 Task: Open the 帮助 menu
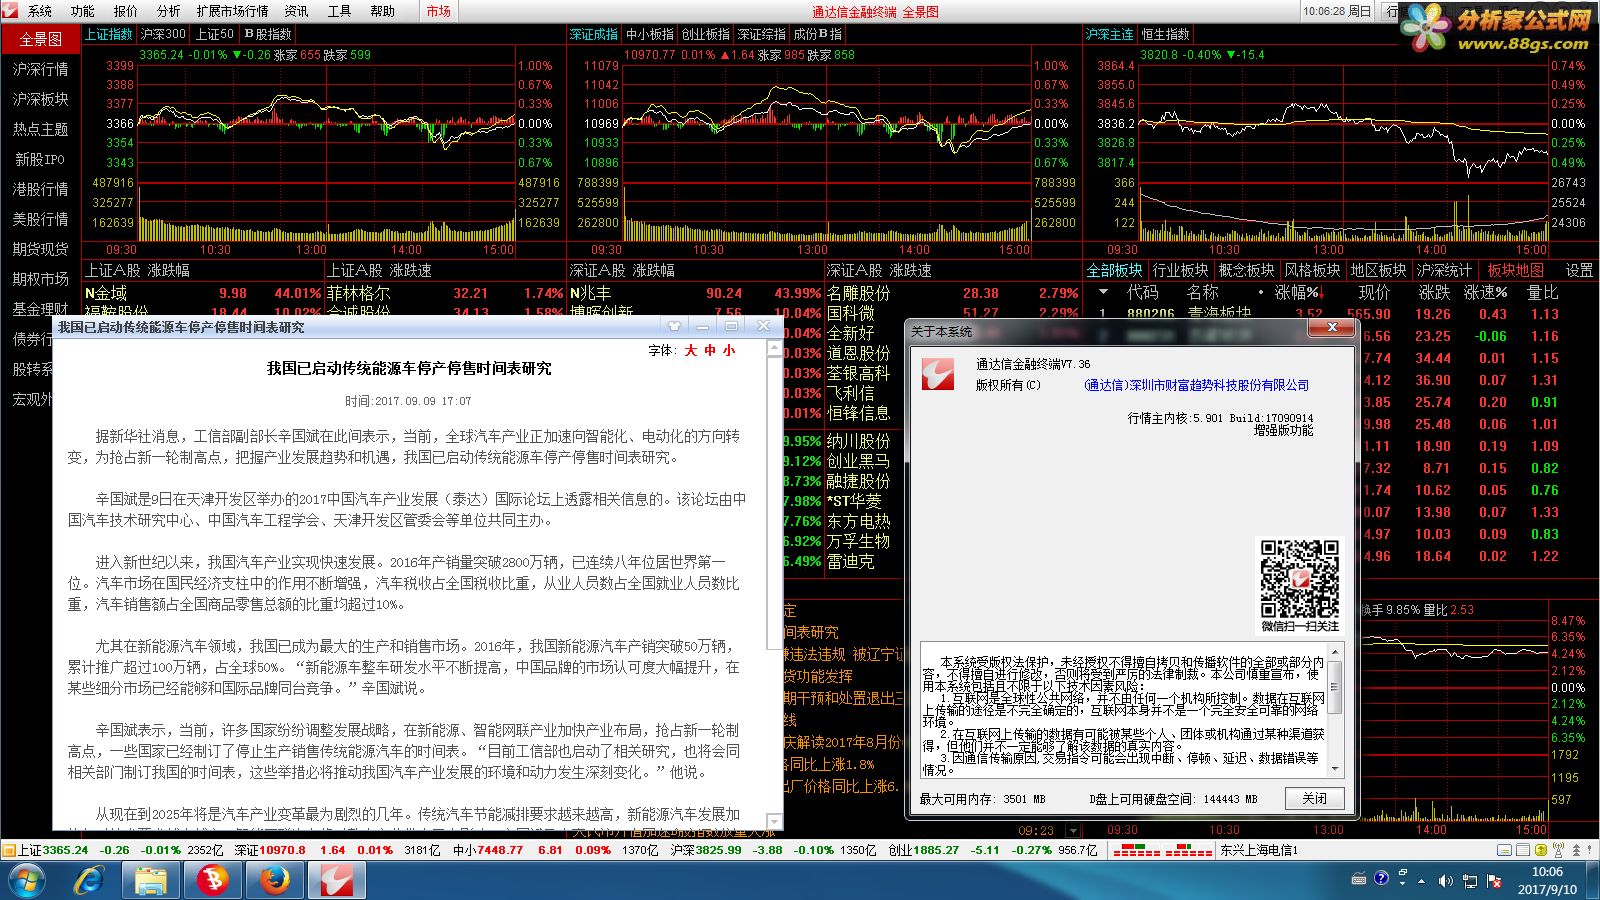(382, 11)
